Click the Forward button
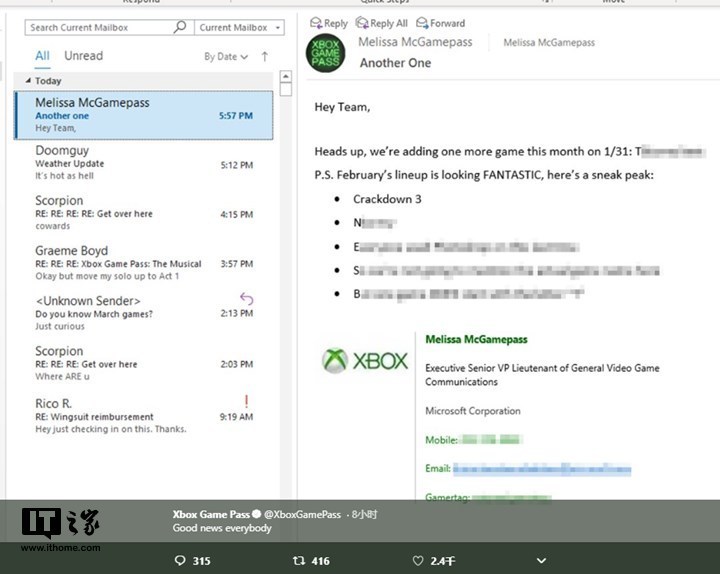Screen dimensions: 720x574 tap(440, 23)
